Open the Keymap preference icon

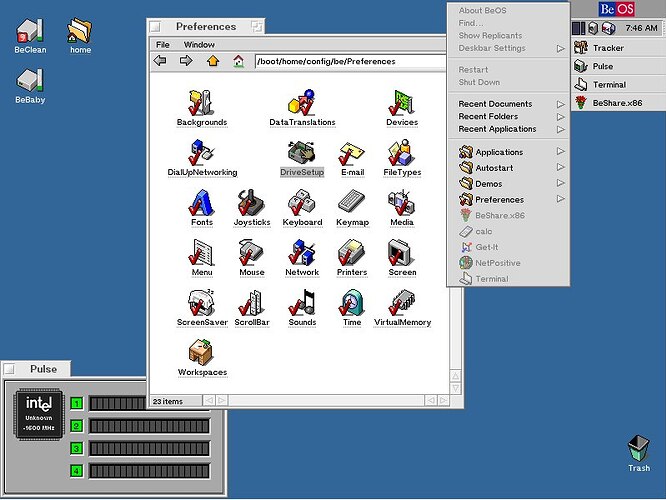[x=352, y=201]
